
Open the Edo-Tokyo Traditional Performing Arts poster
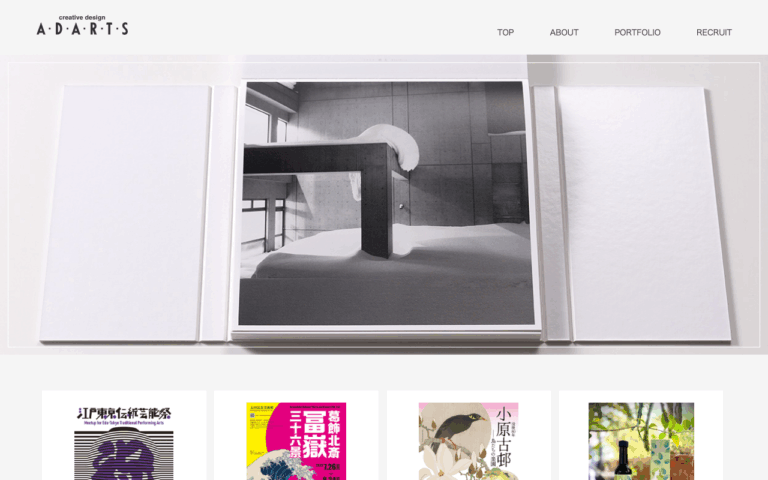pos(124,435)
